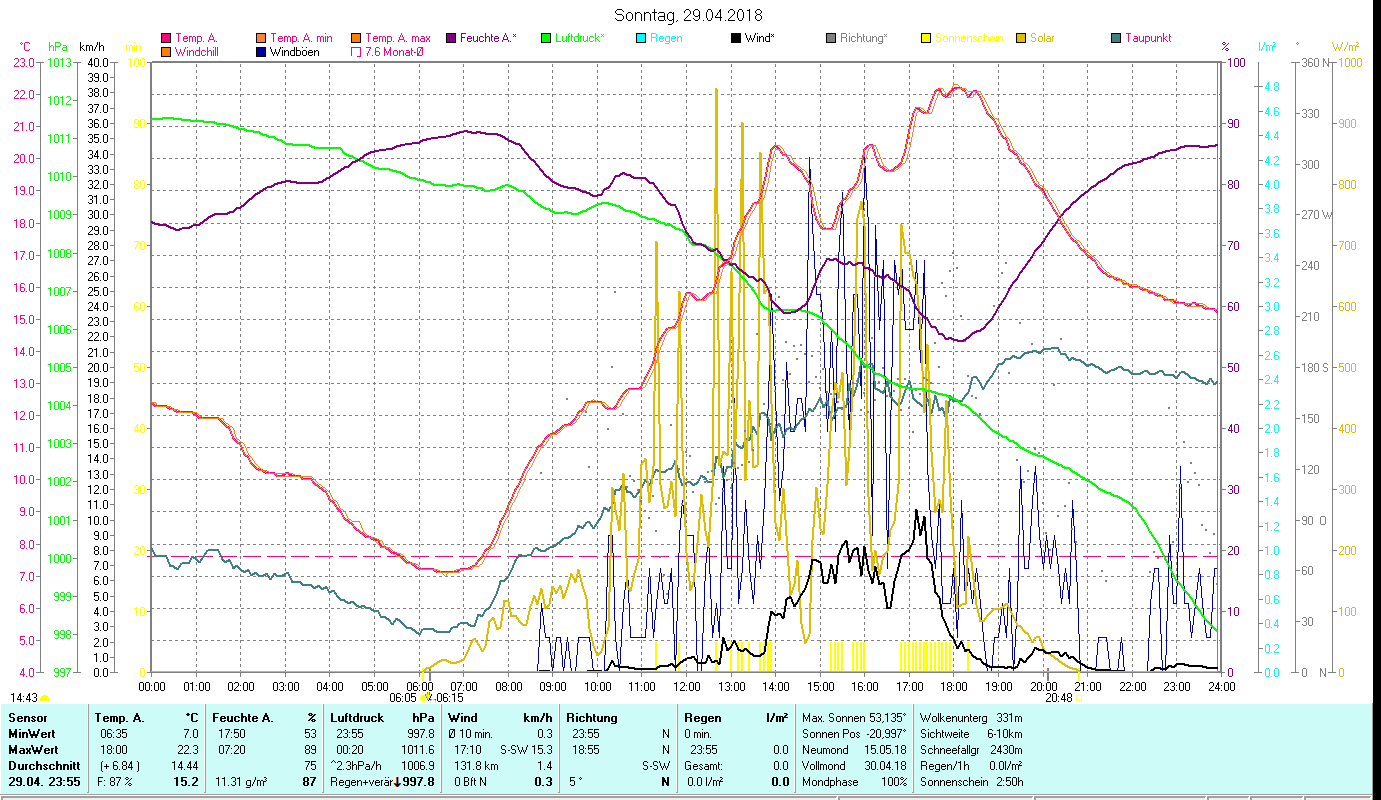This screenshot has height=800, width=1381.
Task: Click the Windchill legend color swatch
Action: (165, 52)
